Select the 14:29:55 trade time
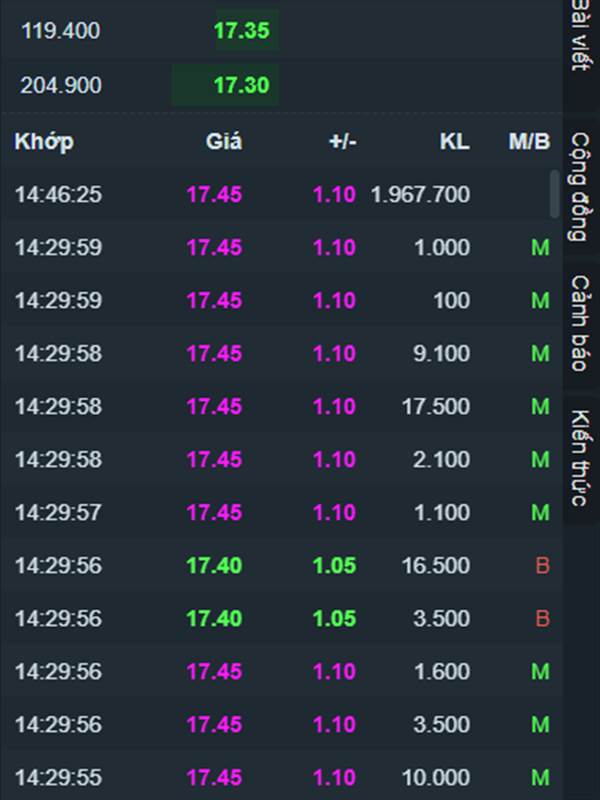 pyautogui.click(x=58, y=778)
